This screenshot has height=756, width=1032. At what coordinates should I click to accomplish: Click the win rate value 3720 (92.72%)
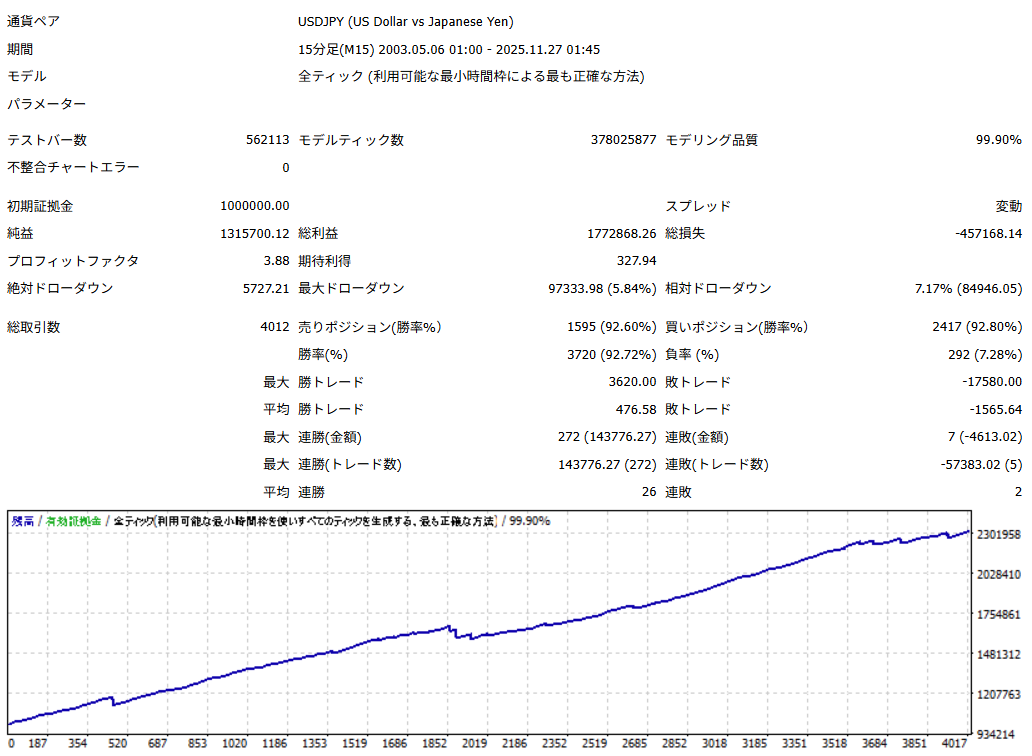tap(611, 354)
